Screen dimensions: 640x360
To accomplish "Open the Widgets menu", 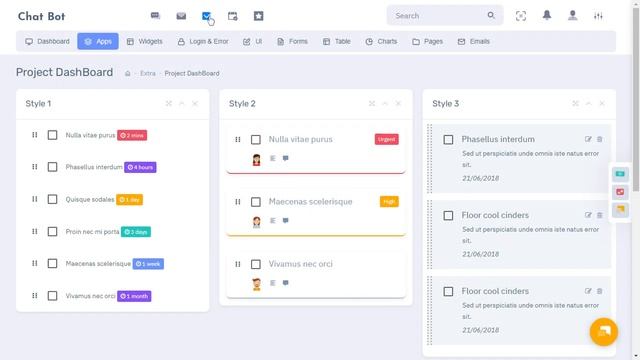I will point(144,41).
